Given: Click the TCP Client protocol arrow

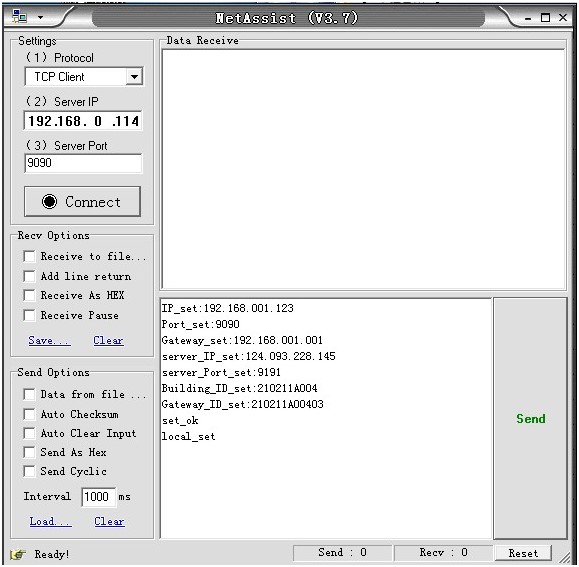Looking at the screenshot, I should (134, 77).
